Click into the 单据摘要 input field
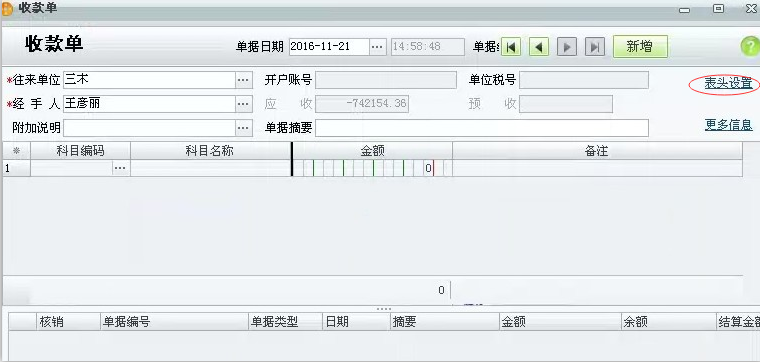The image size is (760, 362). [482, 128]
